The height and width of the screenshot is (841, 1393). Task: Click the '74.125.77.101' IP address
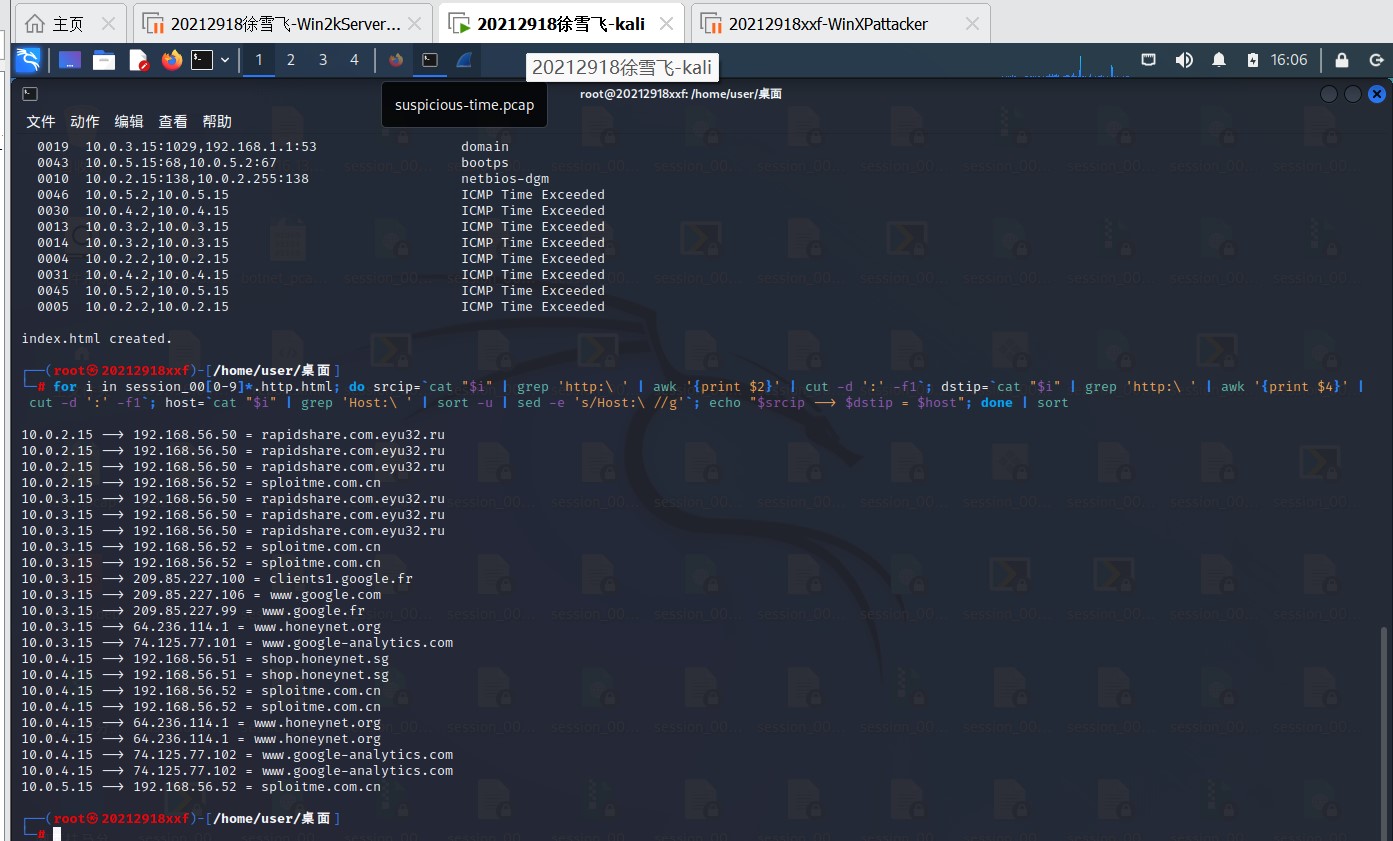pyautogui.click(x=185, y=643)
